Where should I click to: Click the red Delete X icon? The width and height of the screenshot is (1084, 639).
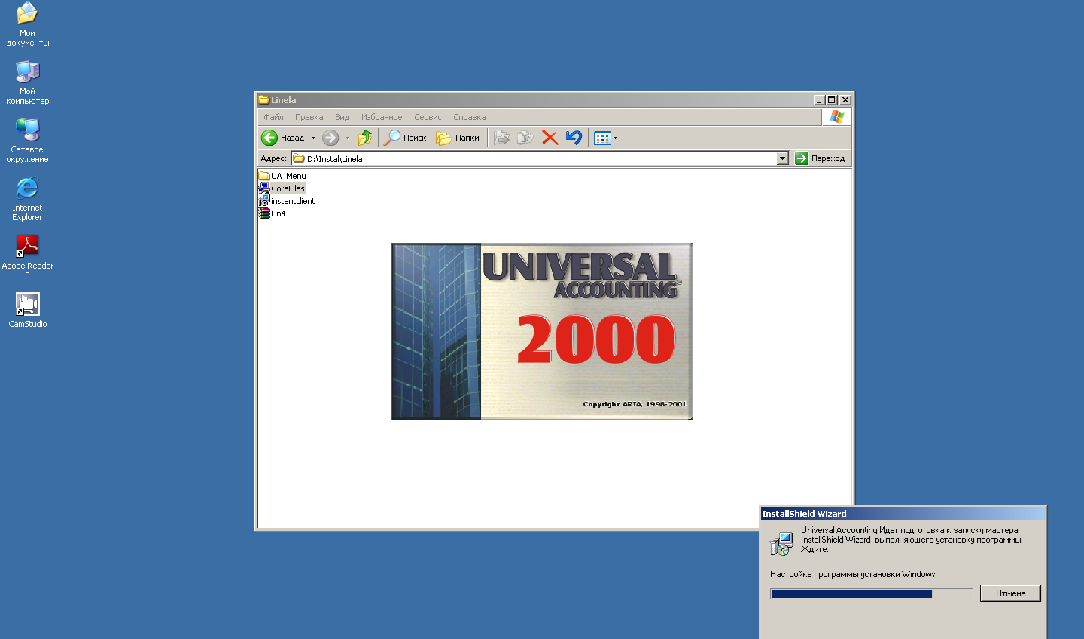[x=550, y=138]
